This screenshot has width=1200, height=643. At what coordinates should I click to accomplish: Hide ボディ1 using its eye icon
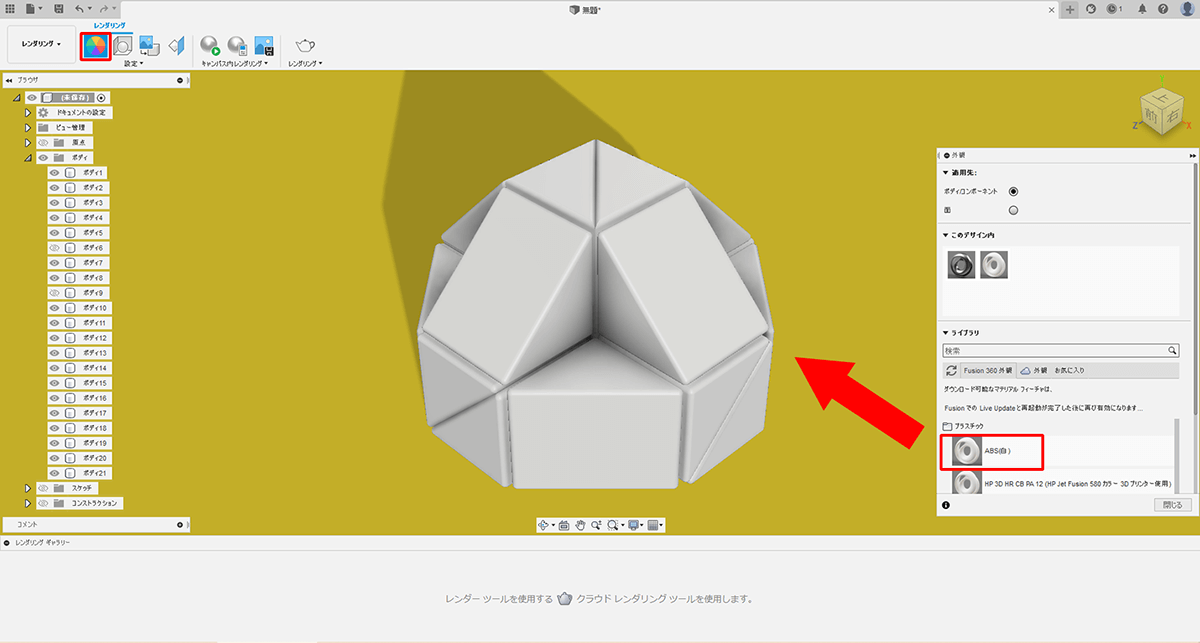click(x=55, y=173)
